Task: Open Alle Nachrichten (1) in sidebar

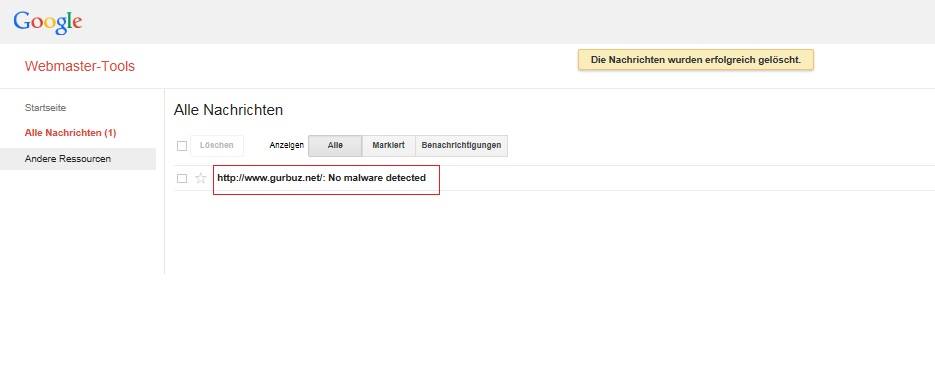Action: (70, 133)
